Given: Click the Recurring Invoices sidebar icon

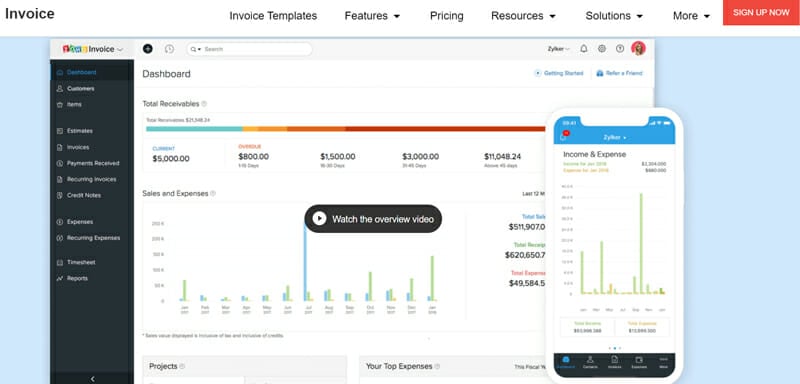Looking at the screenshot, I should (x=60, y=180).
